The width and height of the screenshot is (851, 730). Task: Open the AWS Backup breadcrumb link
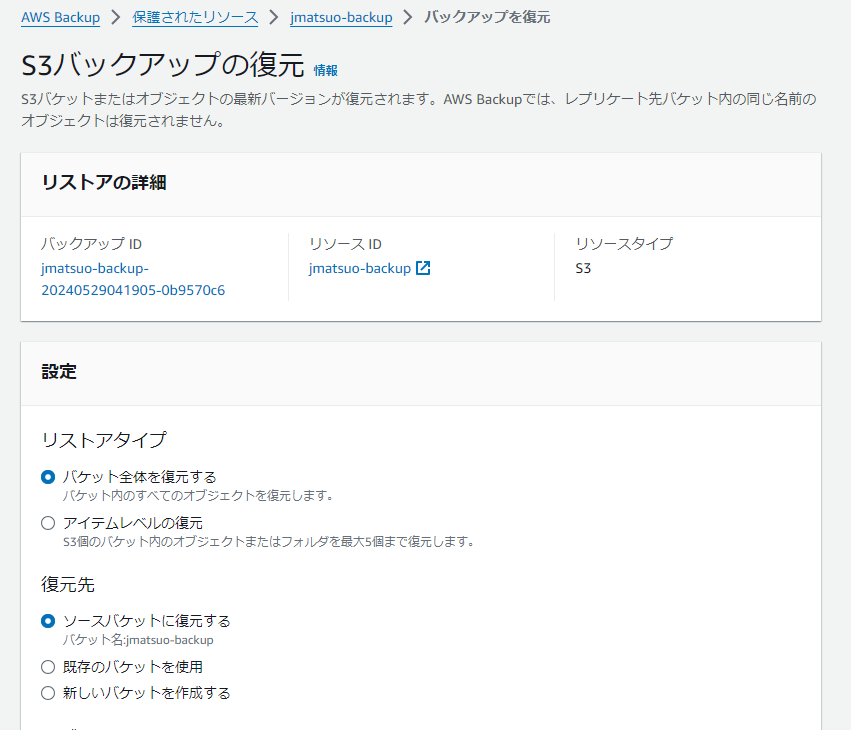60,17
